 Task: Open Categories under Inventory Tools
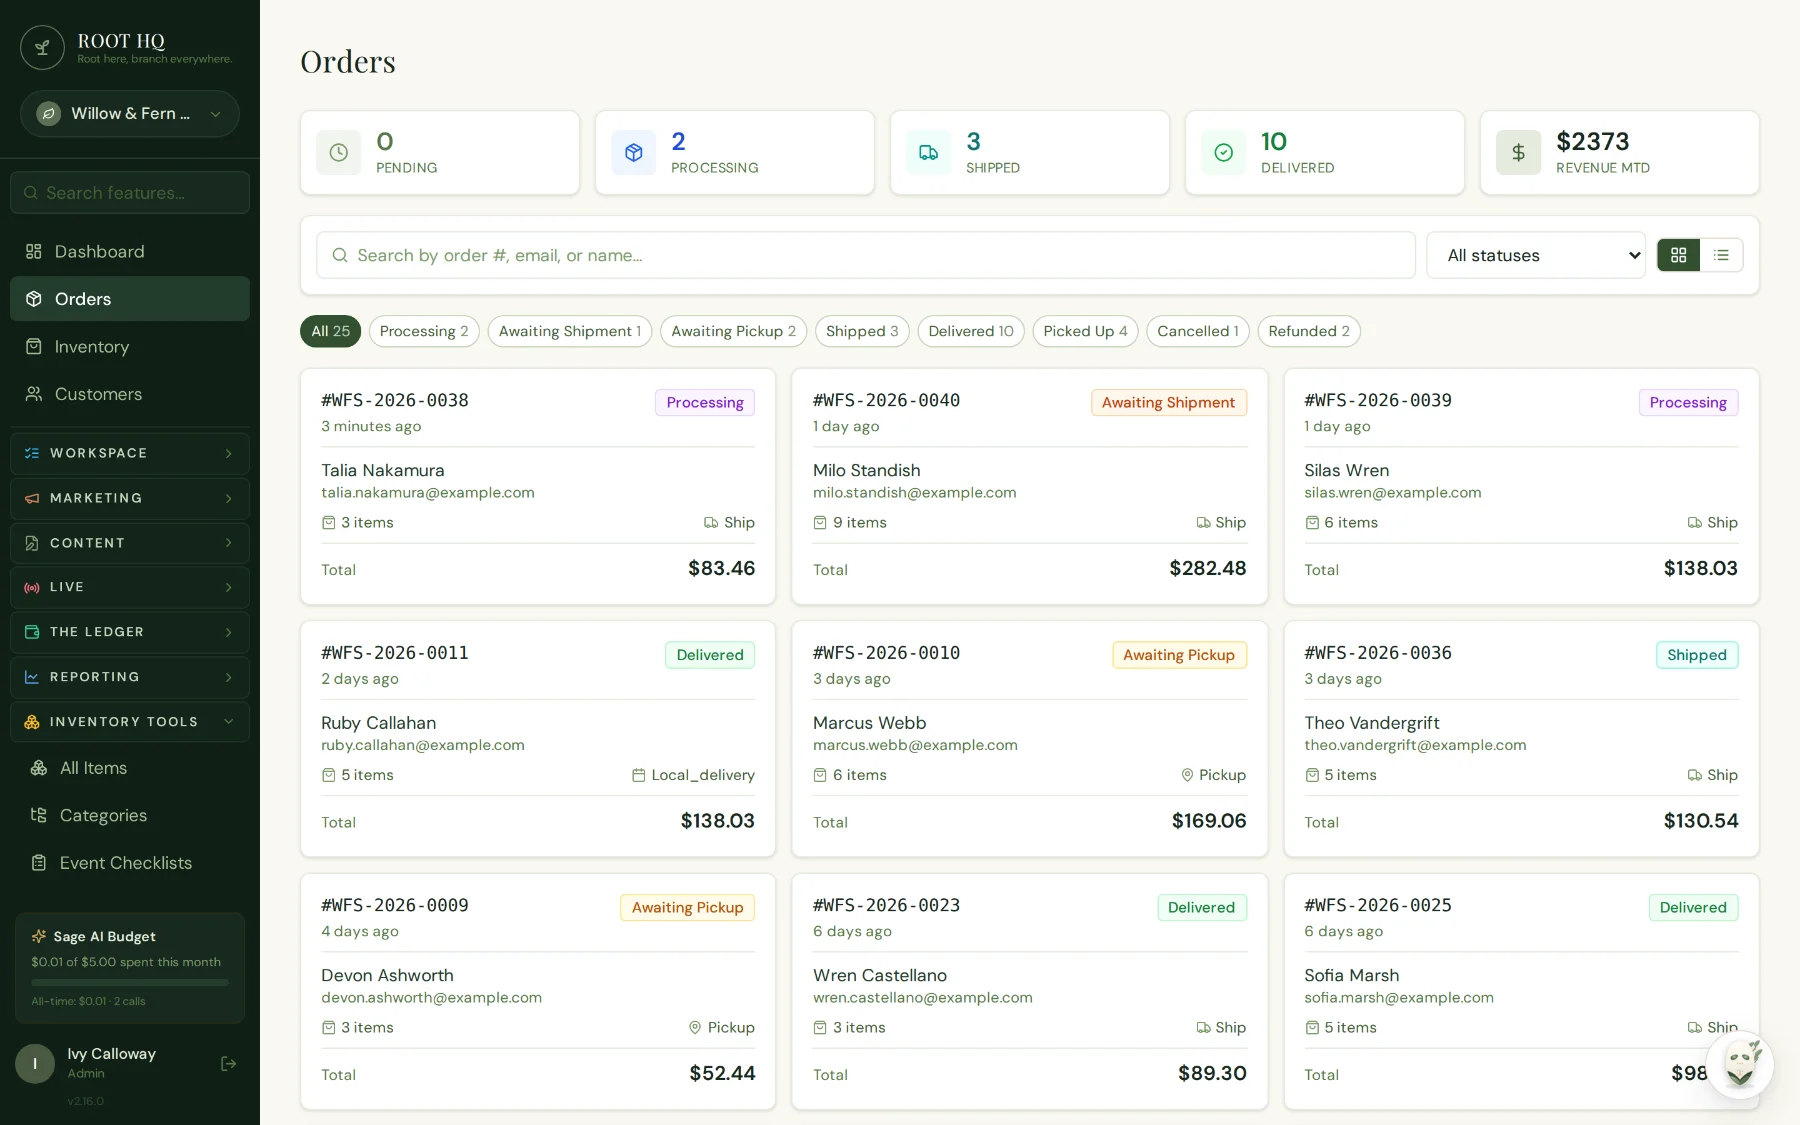[x=130, y=816]
